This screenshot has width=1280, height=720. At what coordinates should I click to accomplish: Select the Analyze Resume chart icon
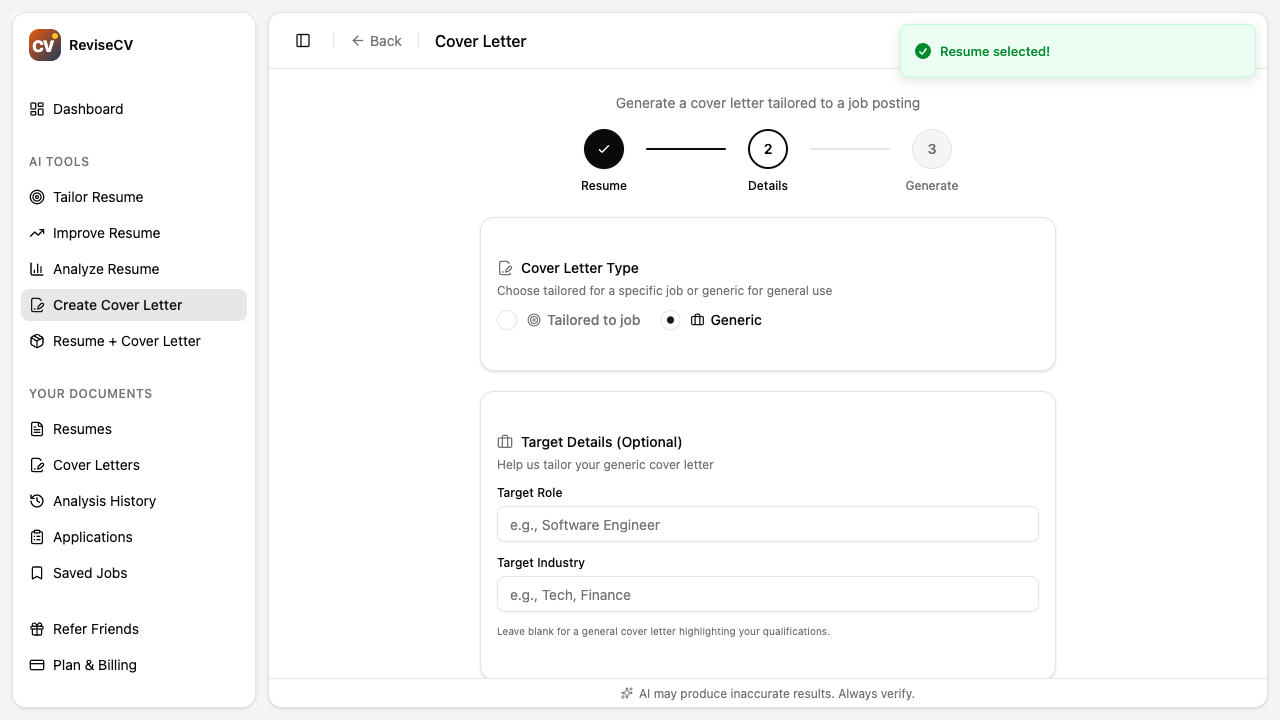(37, 269)
